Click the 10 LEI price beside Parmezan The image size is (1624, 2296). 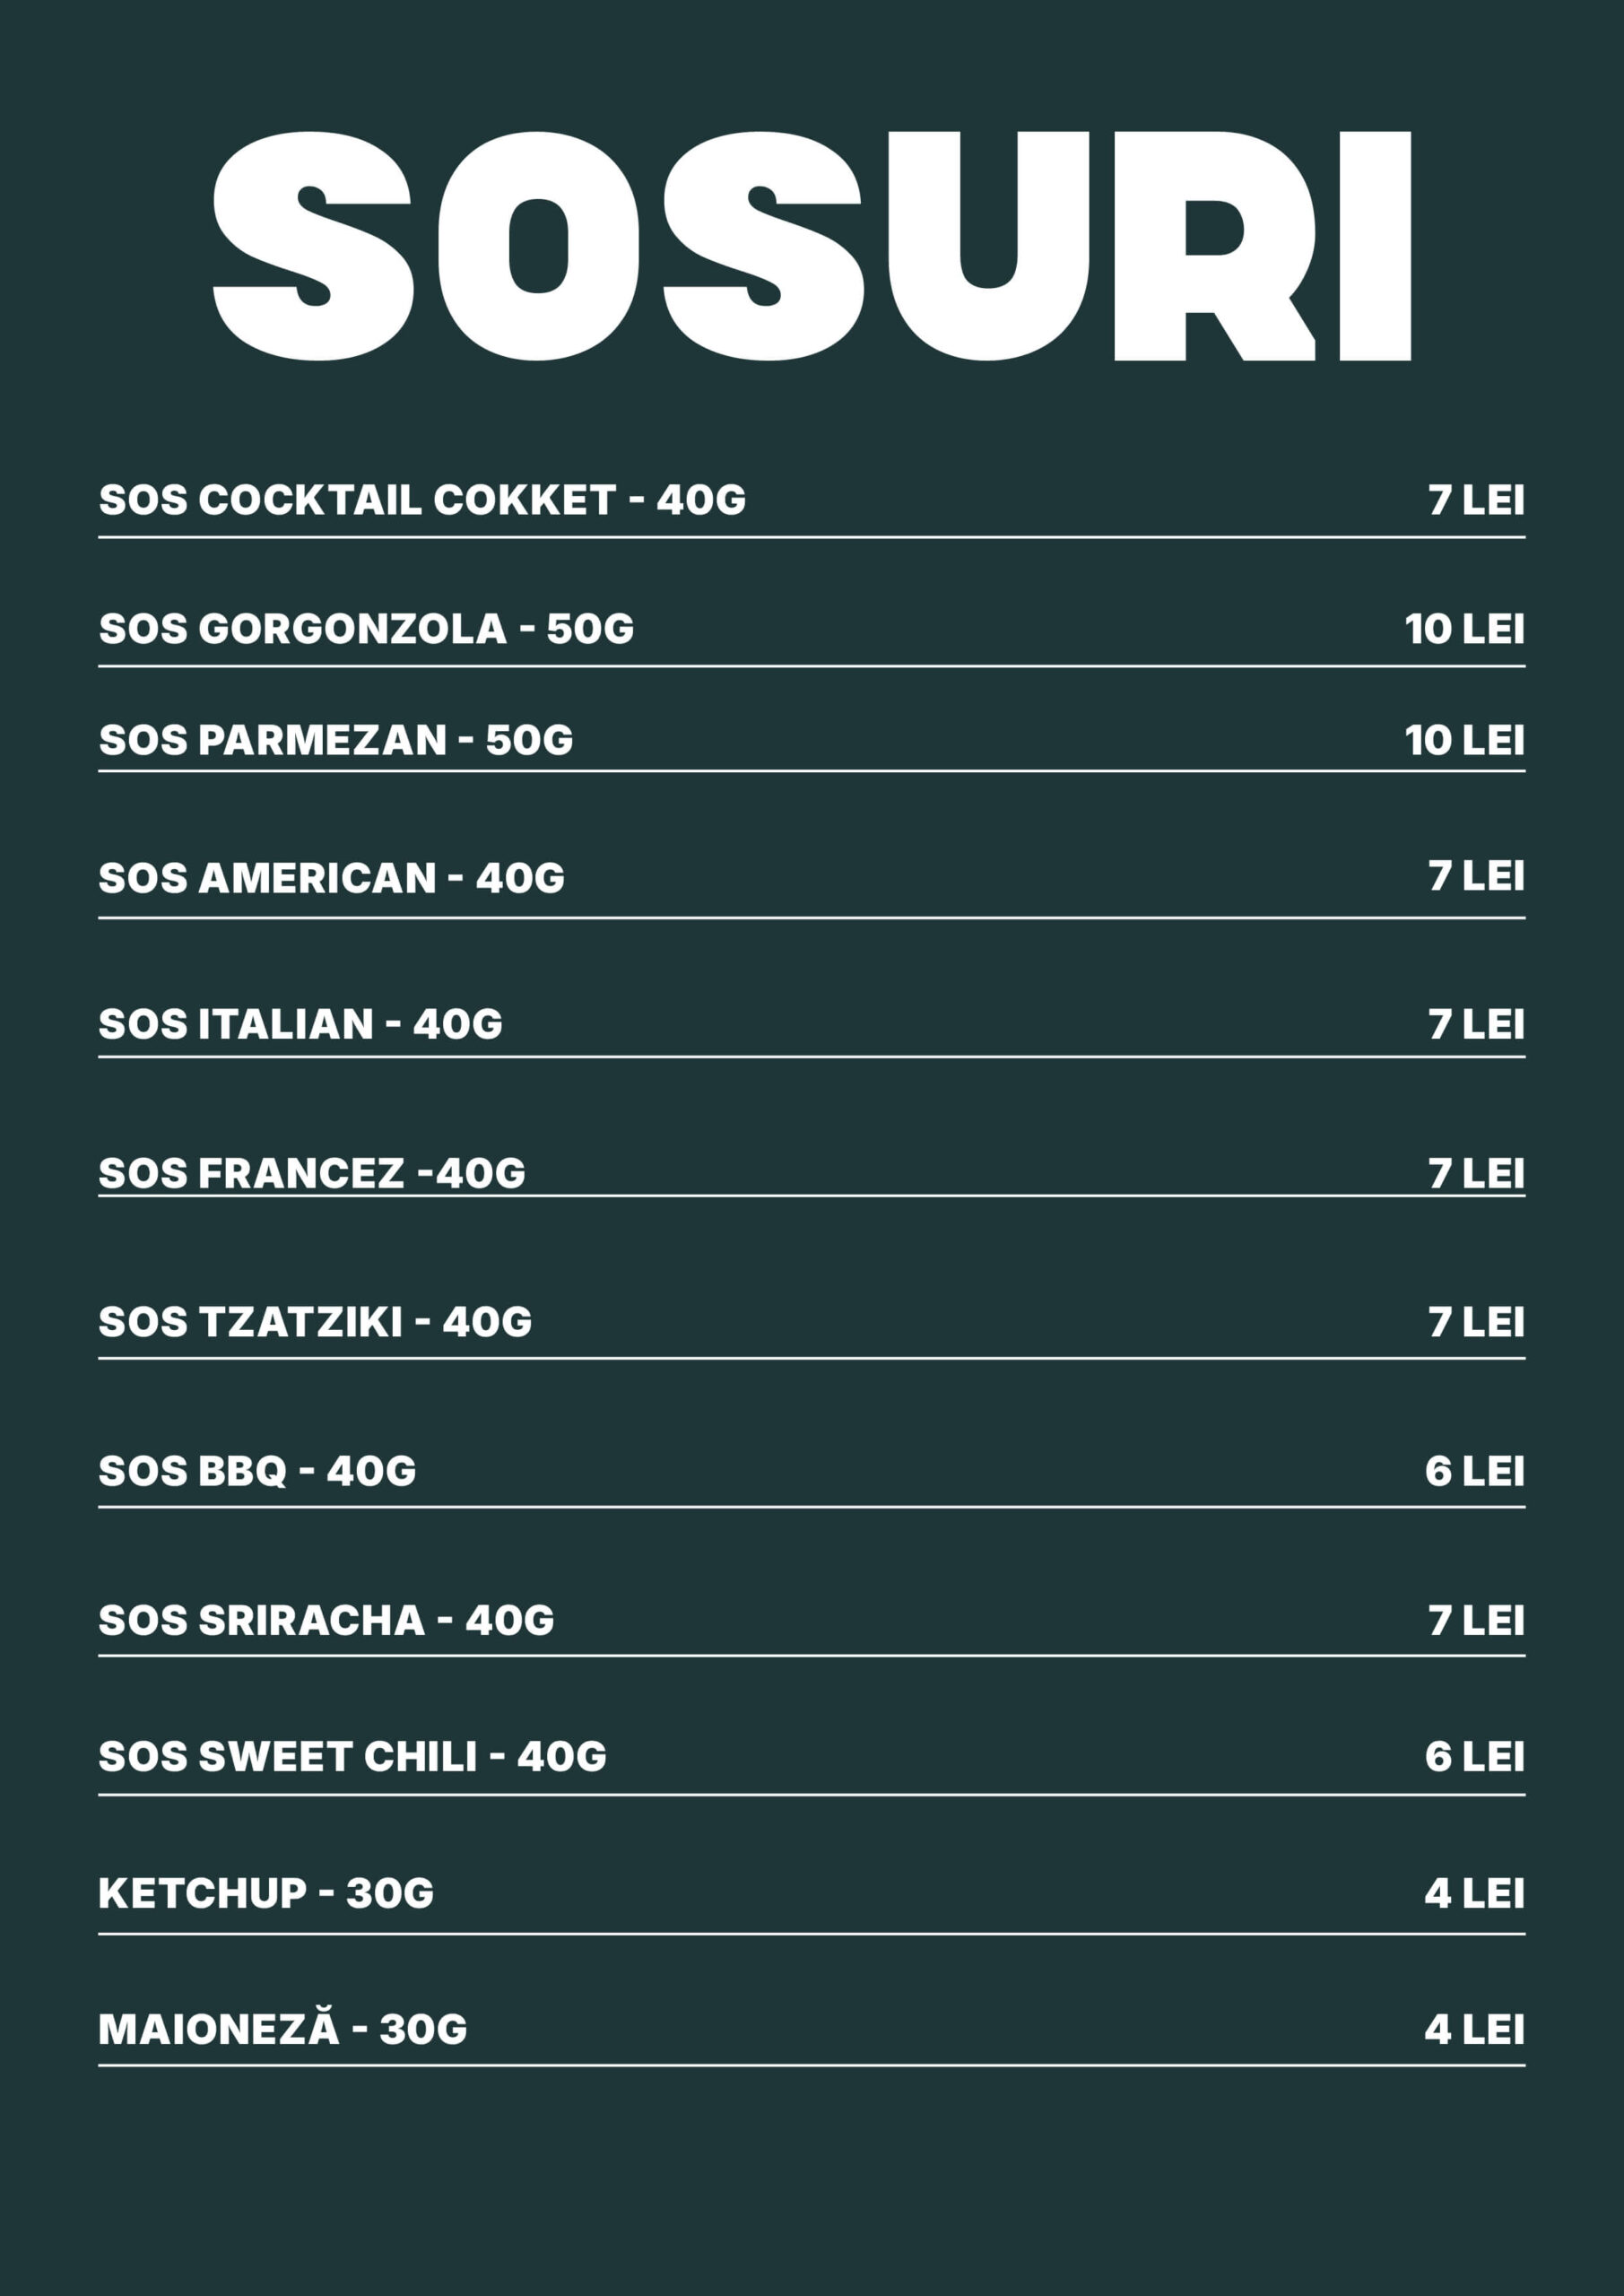tap(1464, 740)
